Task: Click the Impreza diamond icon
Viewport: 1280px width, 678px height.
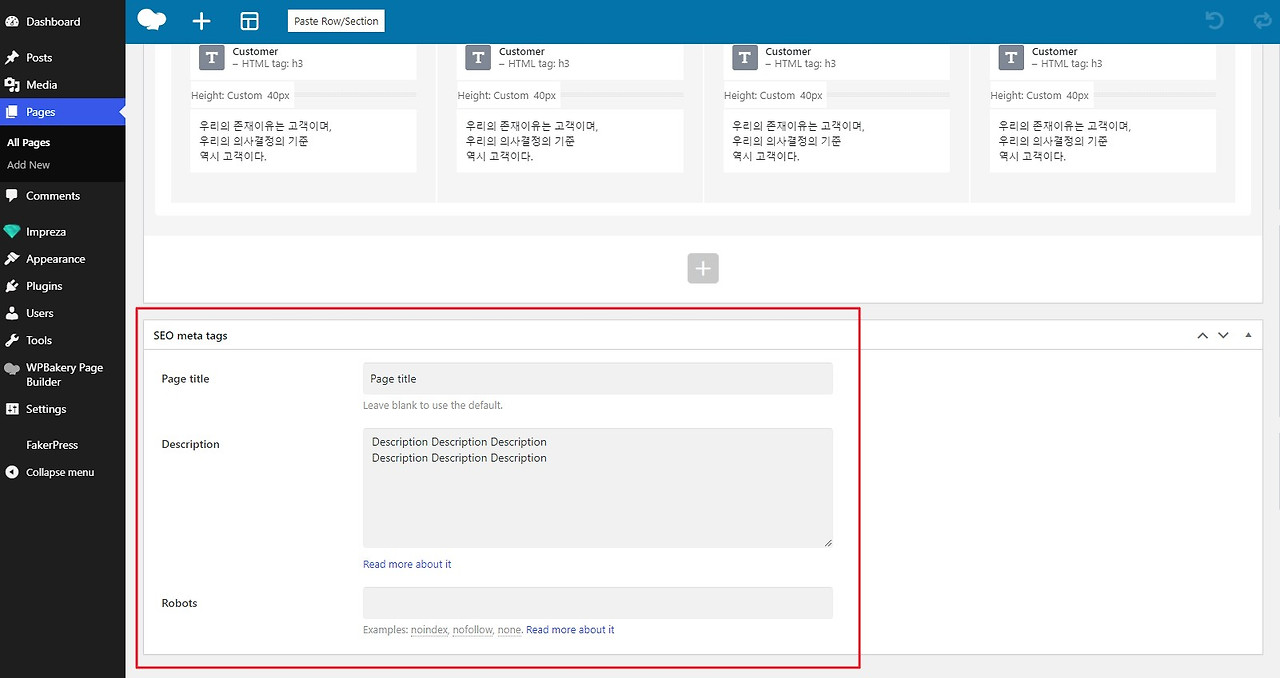Action: (x=12, y=232)
